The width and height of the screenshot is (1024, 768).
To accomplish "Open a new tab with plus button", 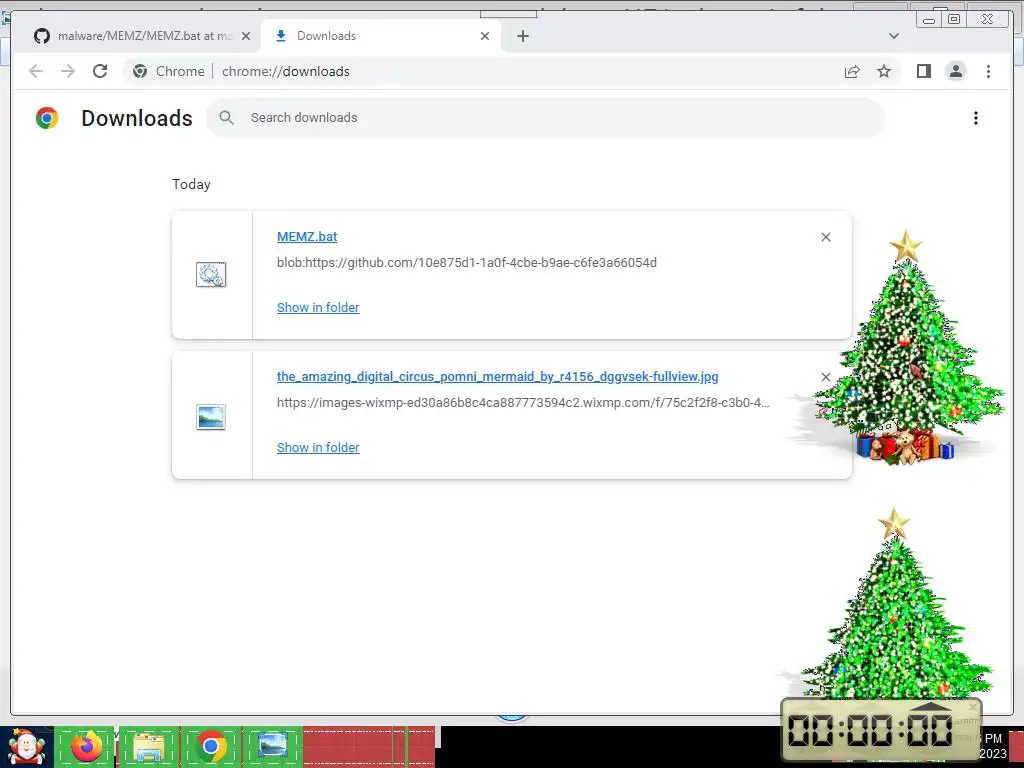I will click(x=523, y=36).
